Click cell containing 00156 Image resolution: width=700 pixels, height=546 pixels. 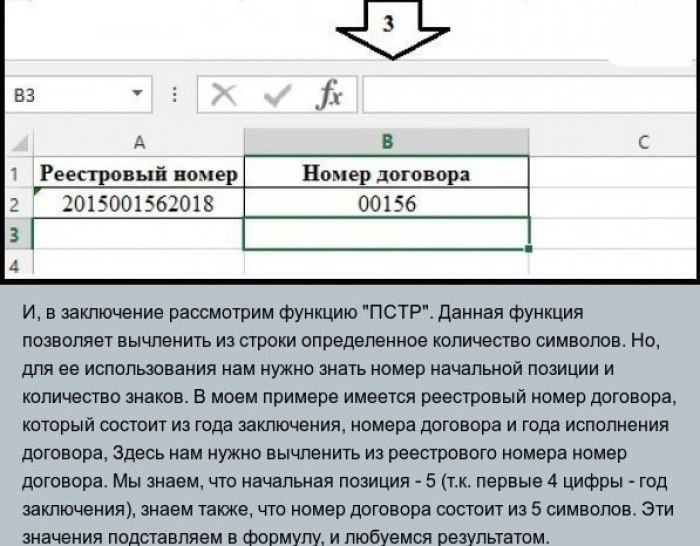click(x=386, y=204)
